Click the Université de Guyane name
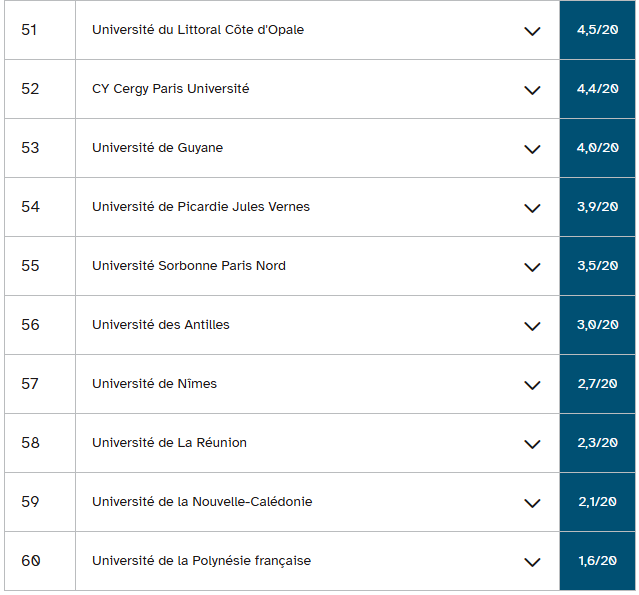This screenshot has height=595, width=639. click(157, 148)
